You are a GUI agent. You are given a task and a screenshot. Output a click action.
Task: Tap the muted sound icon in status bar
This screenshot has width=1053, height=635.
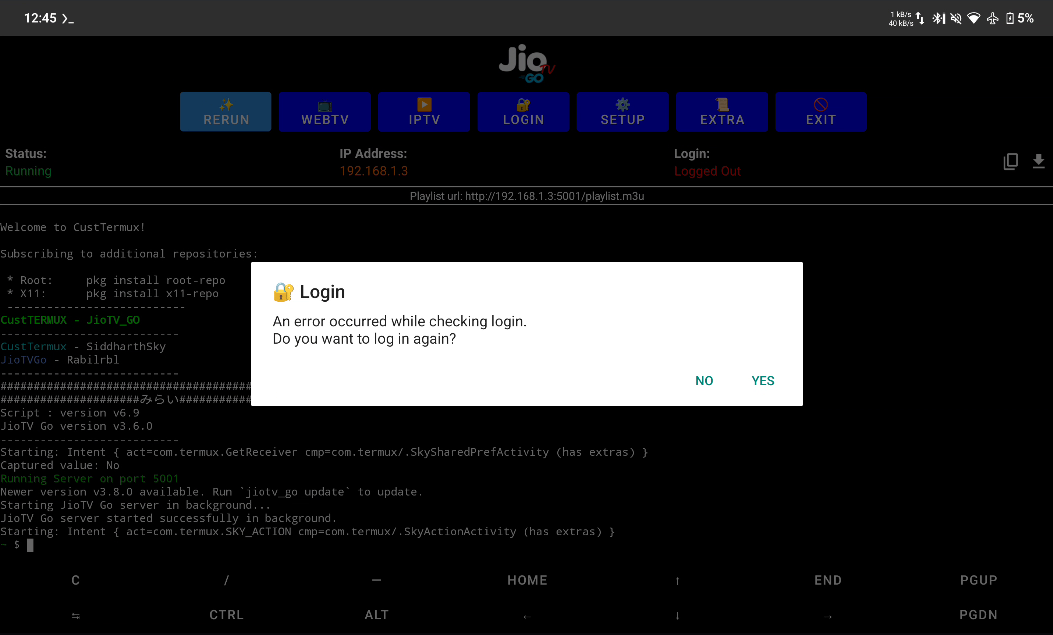(x=956, y=18)
